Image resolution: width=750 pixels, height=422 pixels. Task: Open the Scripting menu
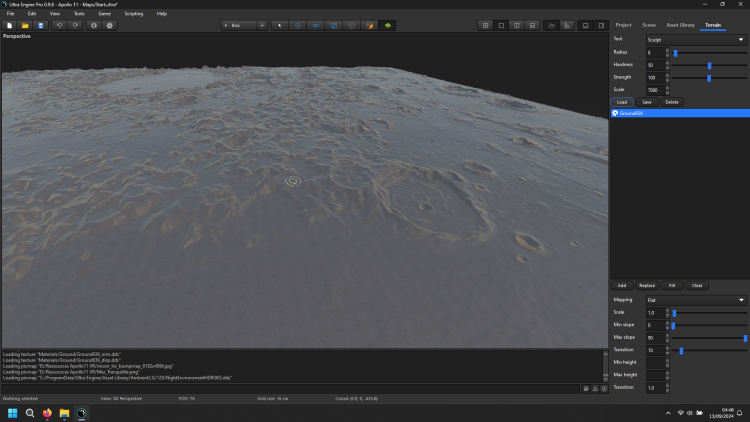coord(133,14)
